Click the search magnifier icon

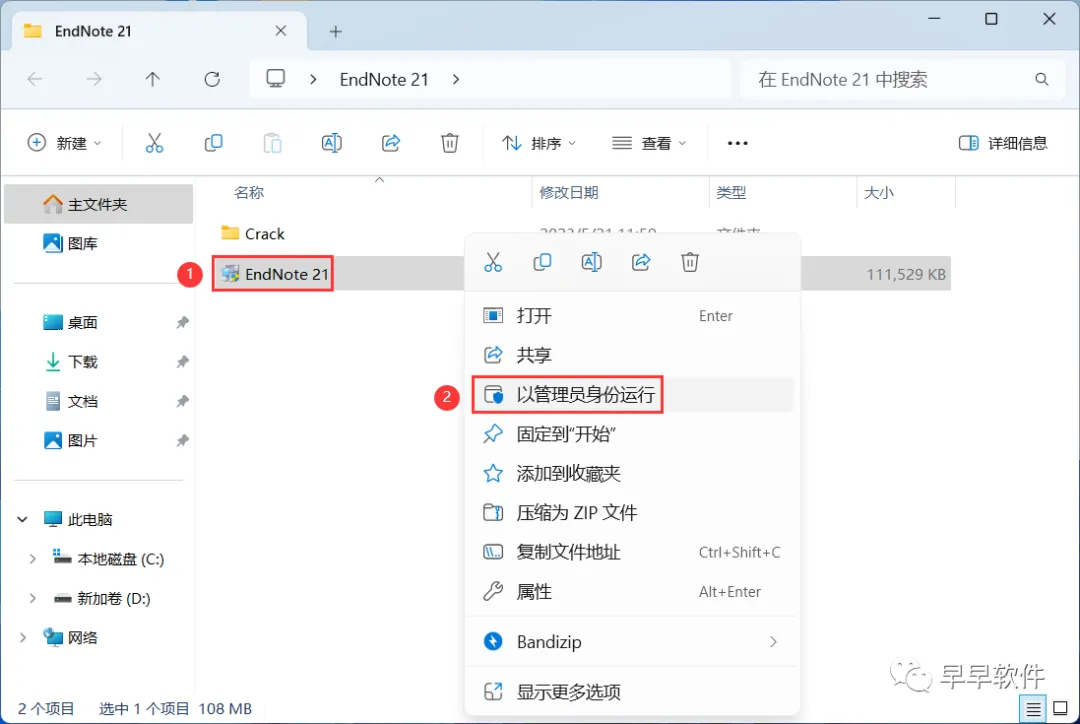coord(1041,79)
